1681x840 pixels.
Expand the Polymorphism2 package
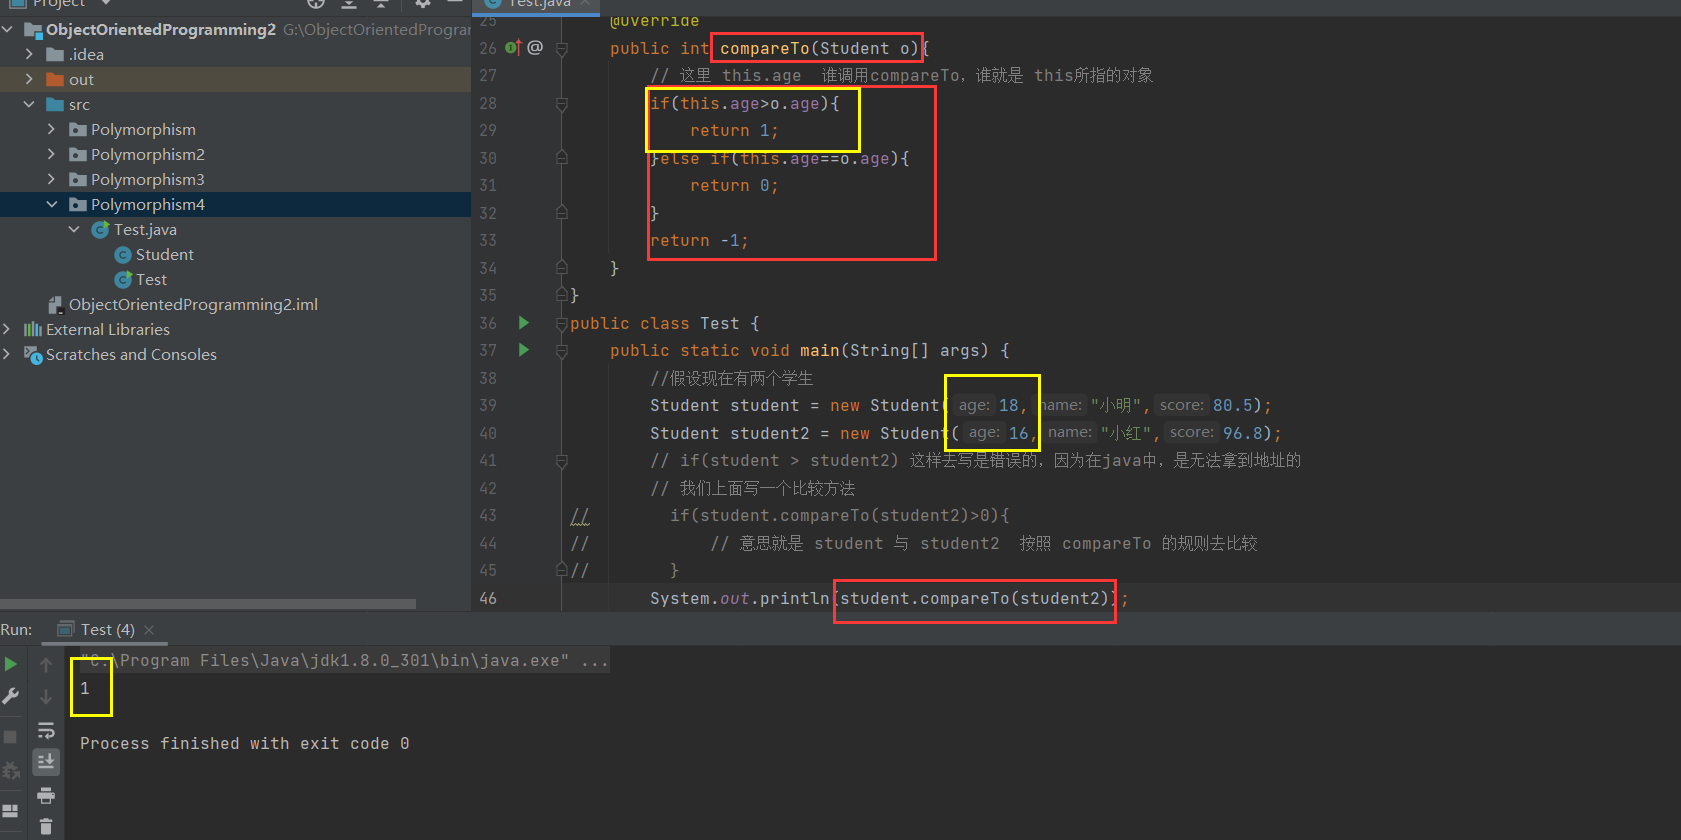[x=52, y=155]
